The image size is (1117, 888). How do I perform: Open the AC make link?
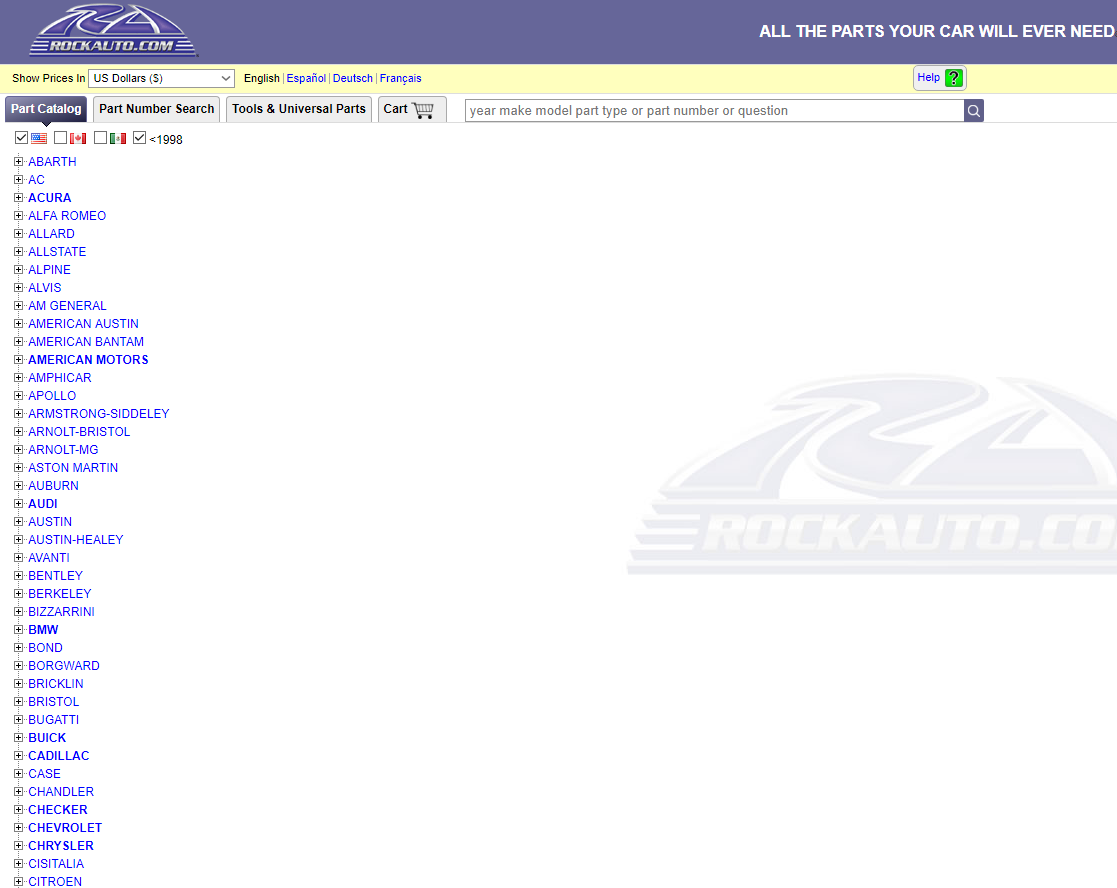[x=36, y=179]
